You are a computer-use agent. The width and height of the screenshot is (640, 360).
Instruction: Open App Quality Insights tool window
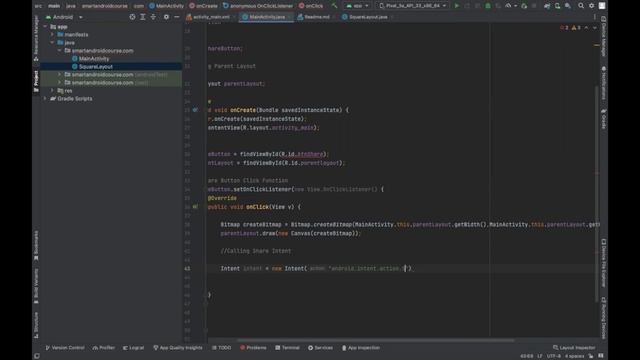pyautogui.click(x=178, y=348)
